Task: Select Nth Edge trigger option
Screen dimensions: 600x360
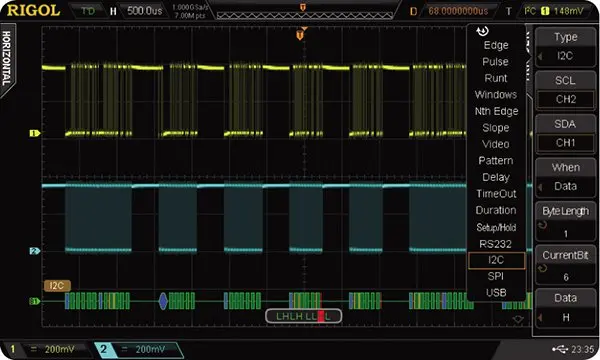Action: pos(496,111)
